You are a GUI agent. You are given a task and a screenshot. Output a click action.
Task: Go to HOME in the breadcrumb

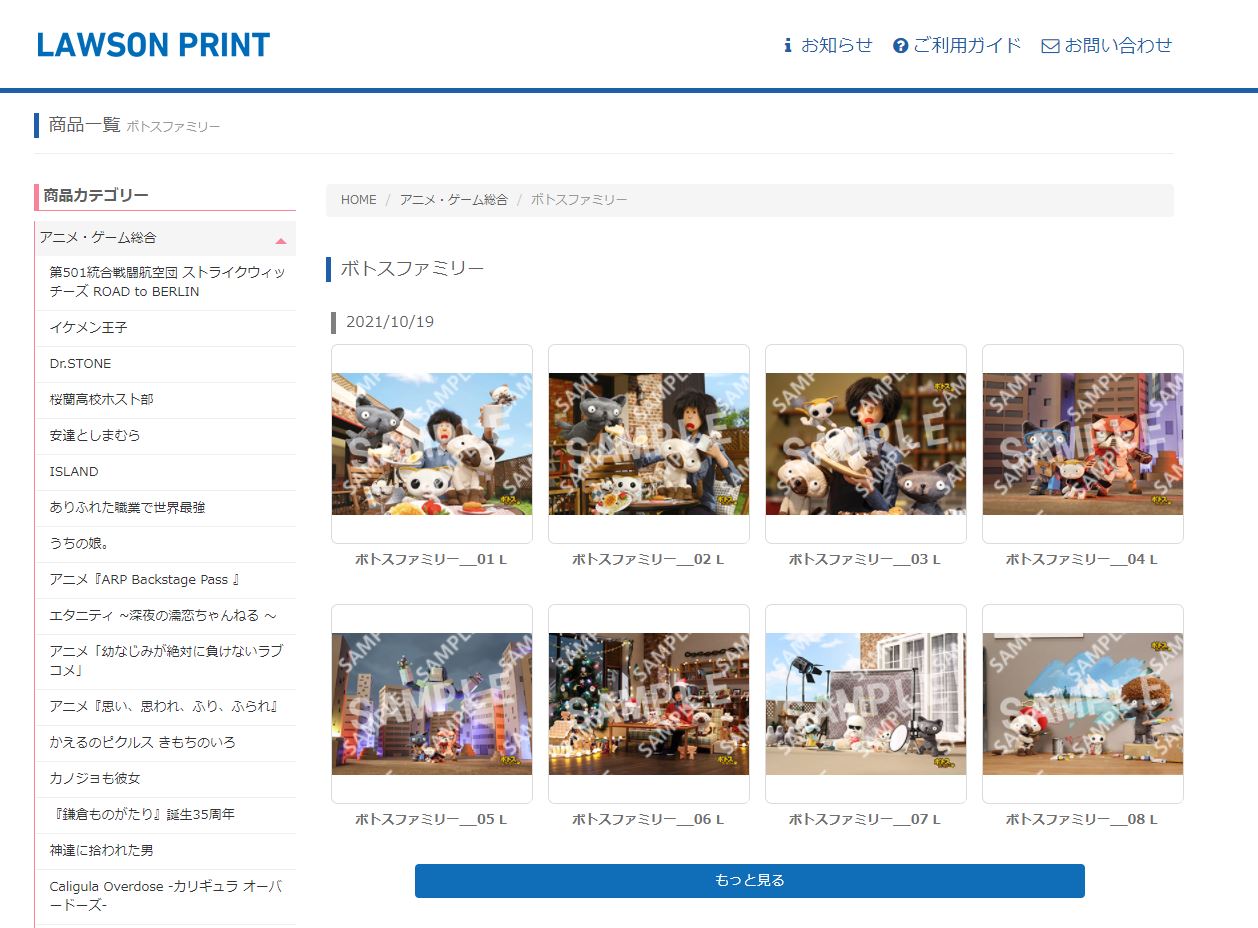[x=358, y=200]
